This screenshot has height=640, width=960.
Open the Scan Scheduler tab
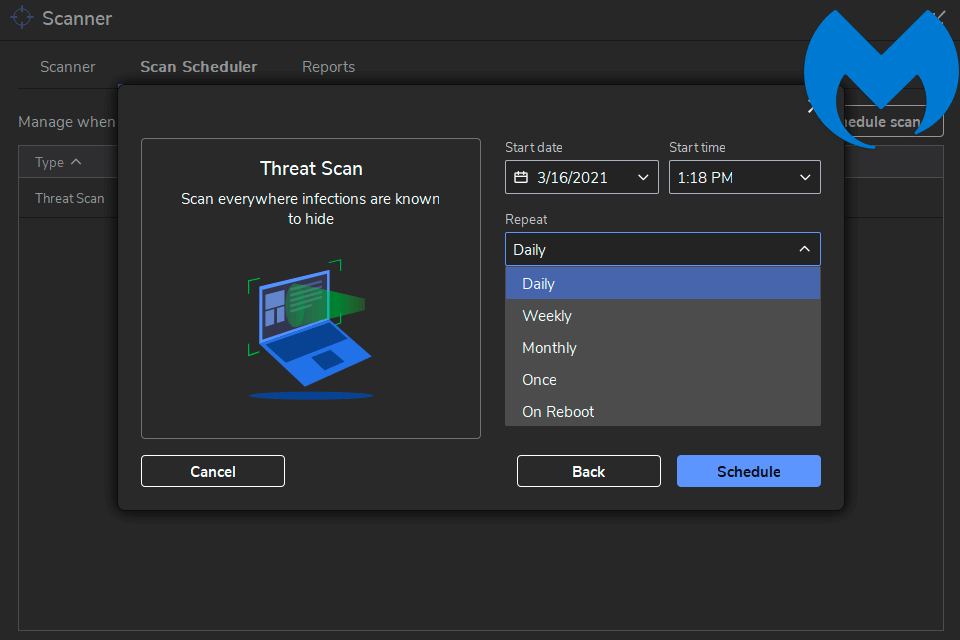198,67
